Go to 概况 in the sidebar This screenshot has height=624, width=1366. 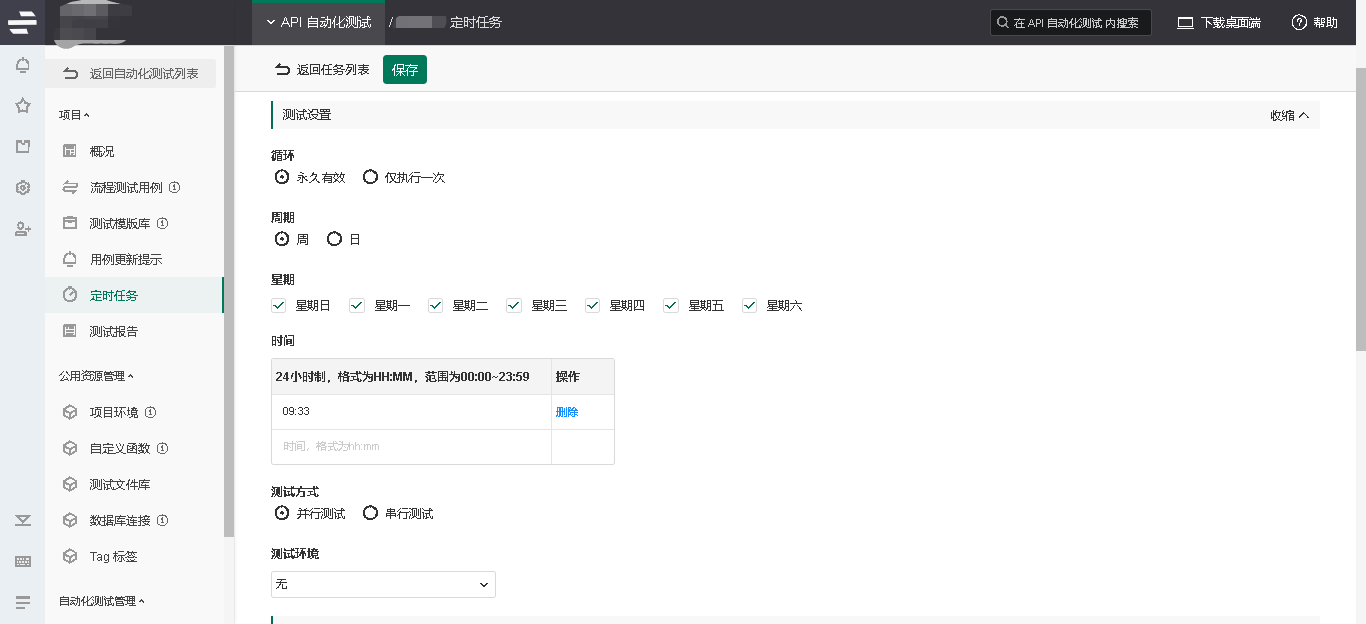pos(102,151)
